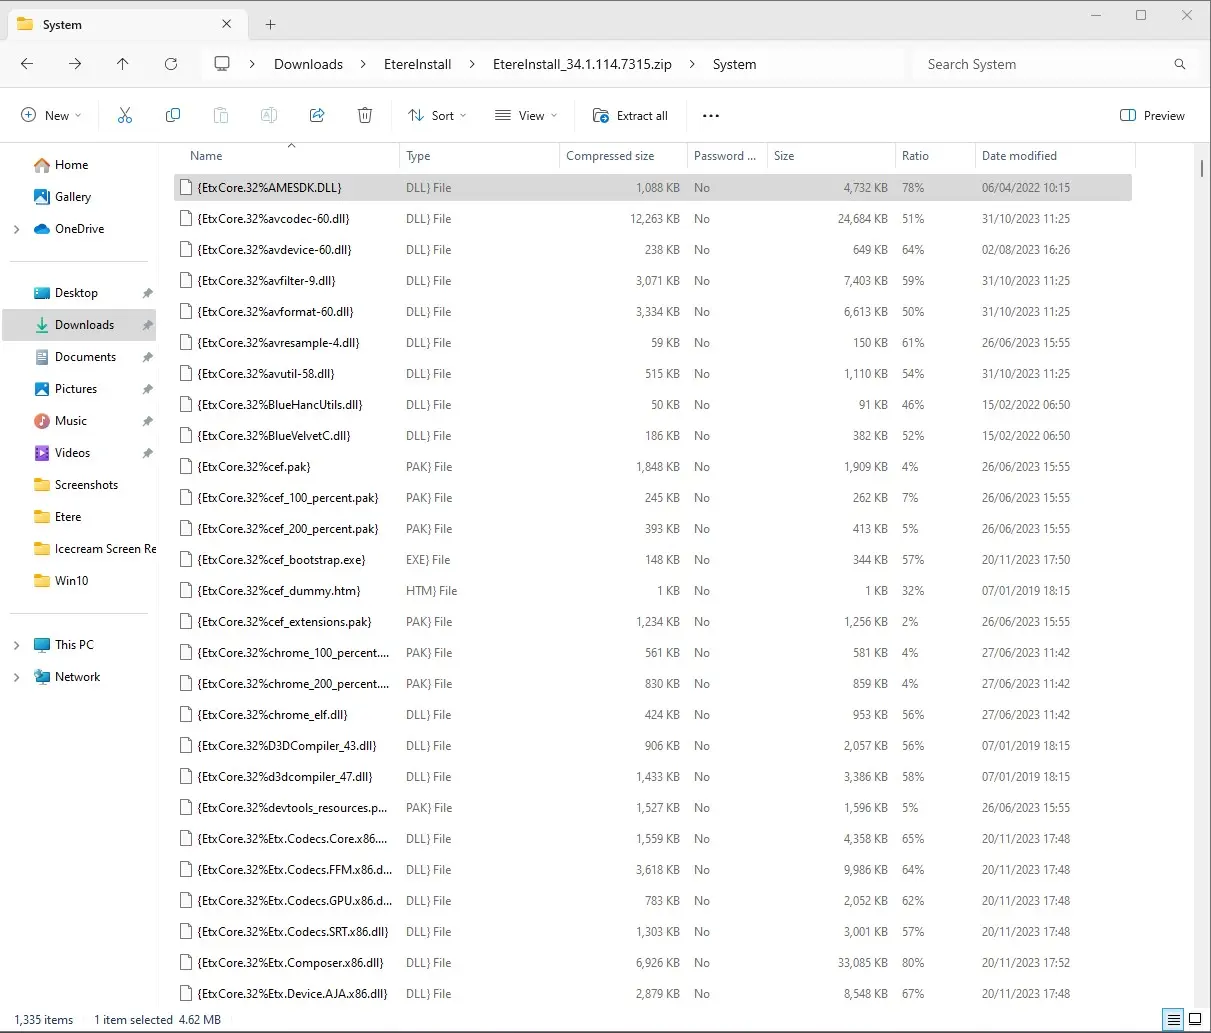Click the Extract all button
This screenshot has height=1033, width=1211.
[630, 116]
